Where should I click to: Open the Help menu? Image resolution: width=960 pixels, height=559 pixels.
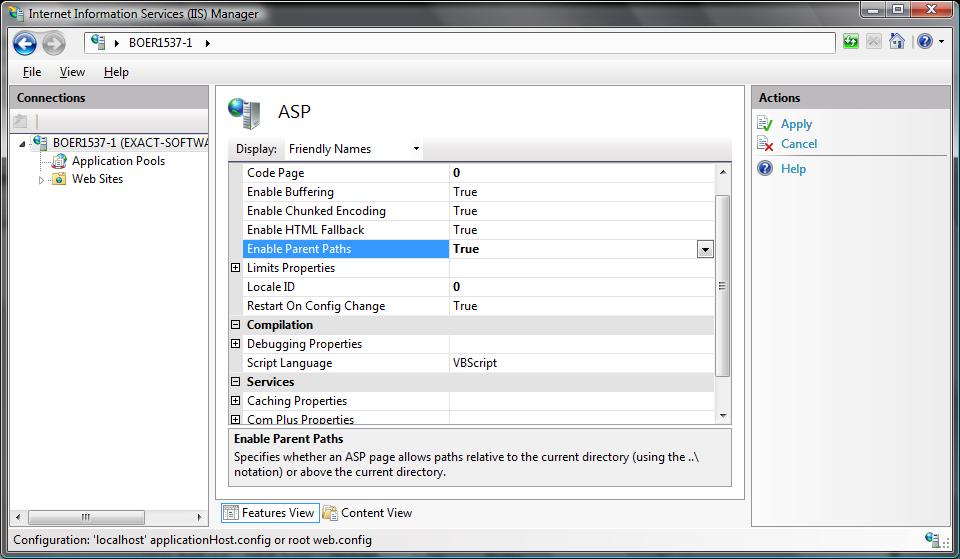pos(116,72)
